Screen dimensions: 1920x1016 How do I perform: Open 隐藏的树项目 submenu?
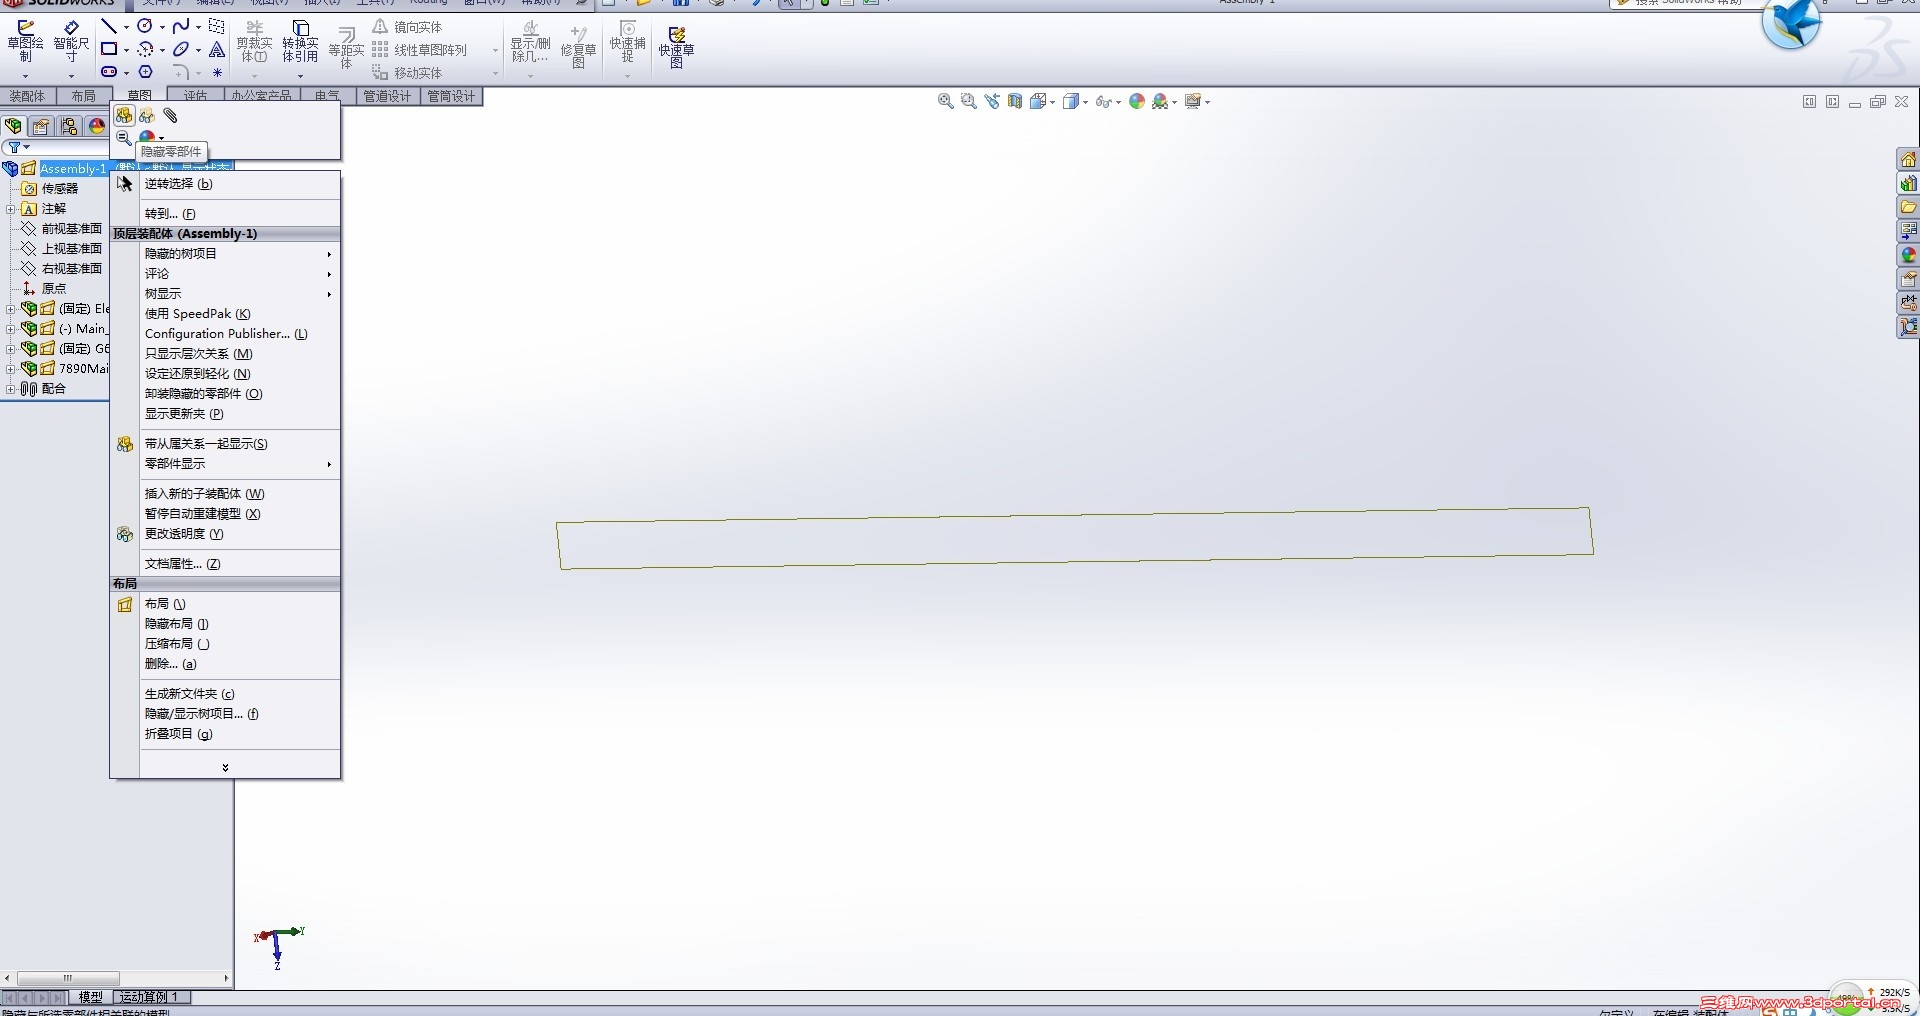click(226, 254)
